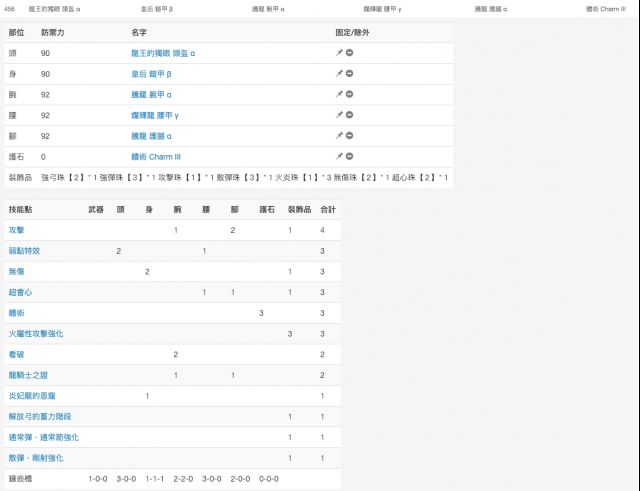Exclude the Charm III charm
Viewport: 640px width, 491px height.
[x=349, y=156]
